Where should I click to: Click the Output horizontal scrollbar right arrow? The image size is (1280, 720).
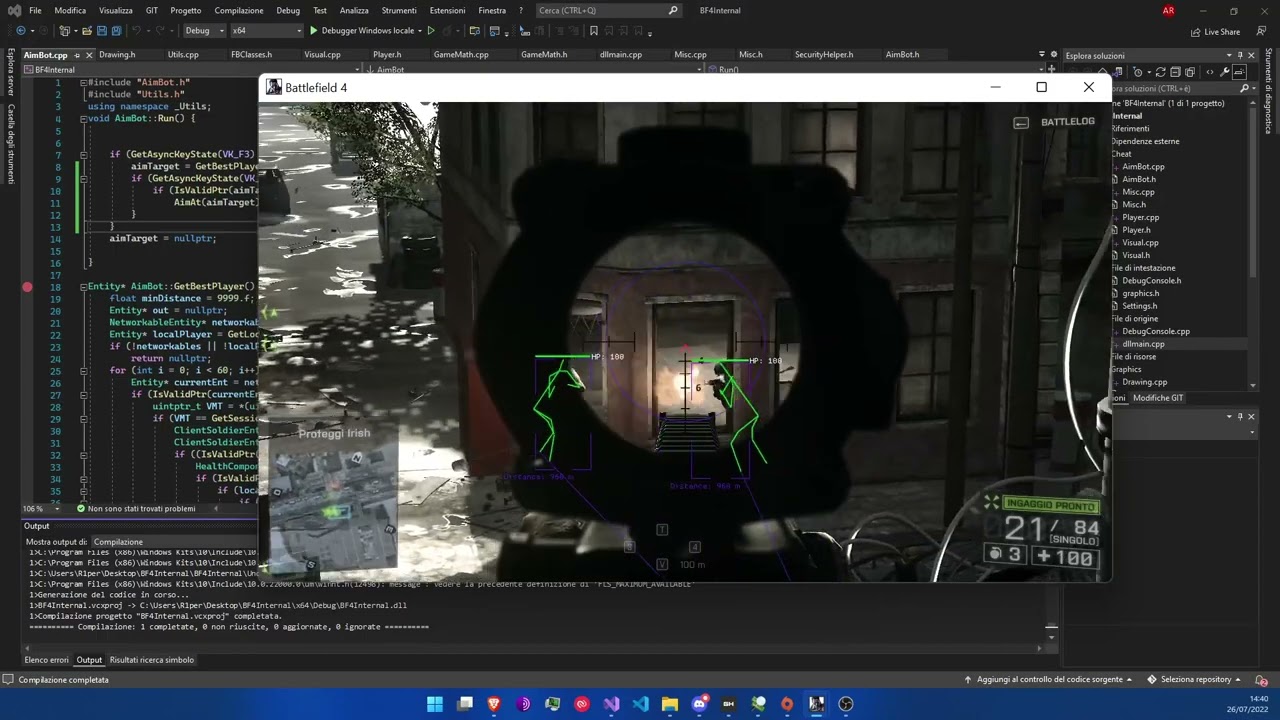click(x=1038, y=647)
